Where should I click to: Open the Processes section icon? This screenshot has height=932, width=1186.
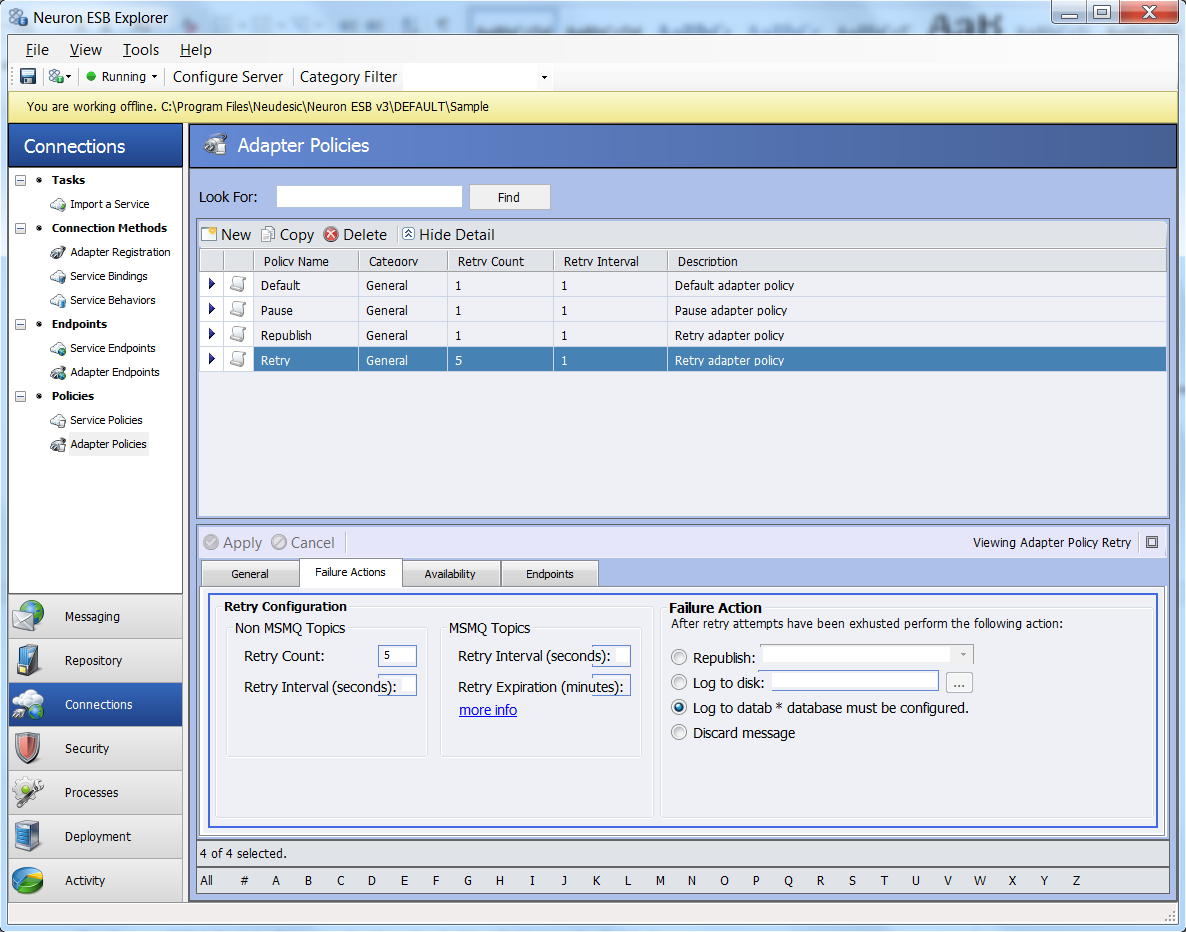(26, 792)
